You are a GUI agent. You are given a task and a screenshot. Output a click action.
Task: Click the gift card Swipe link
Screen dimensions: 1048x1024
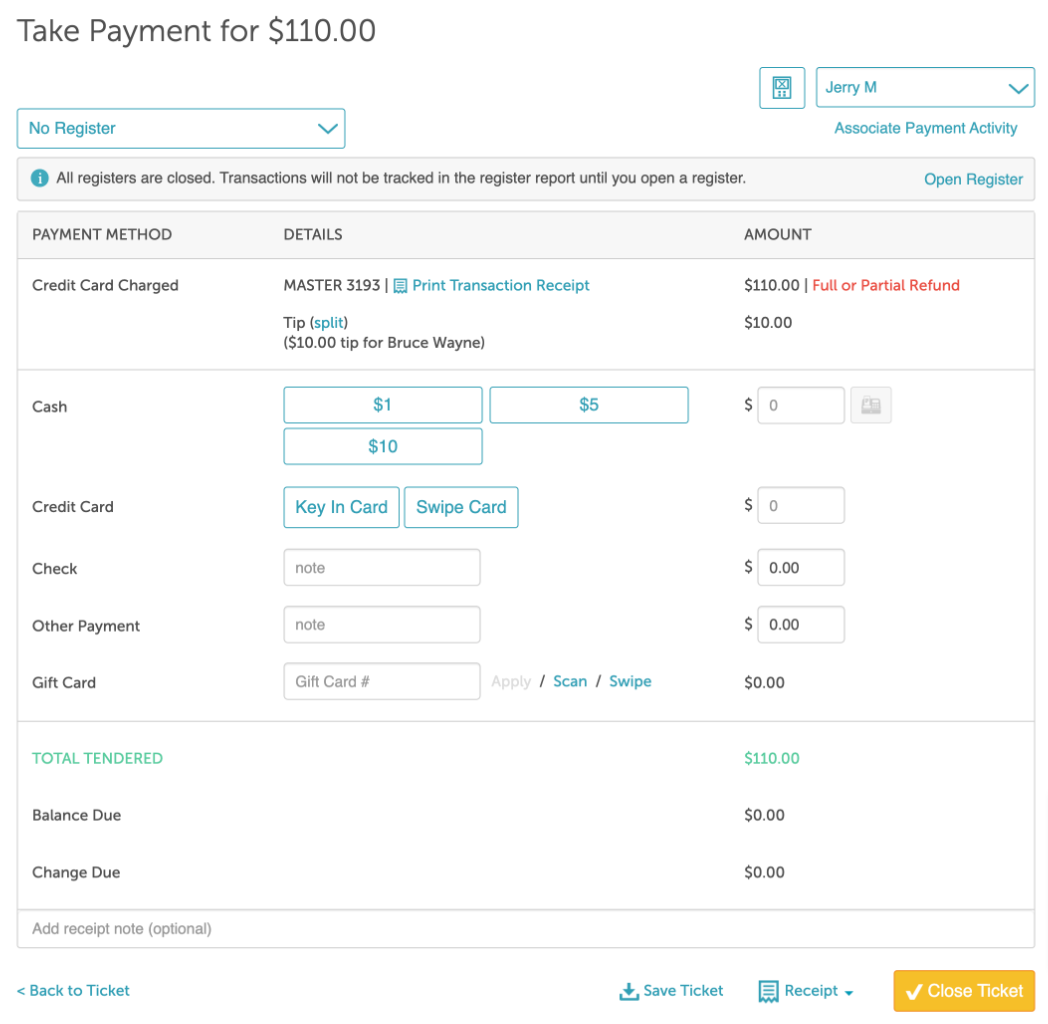pyautogui.click(x=630, y=682)
